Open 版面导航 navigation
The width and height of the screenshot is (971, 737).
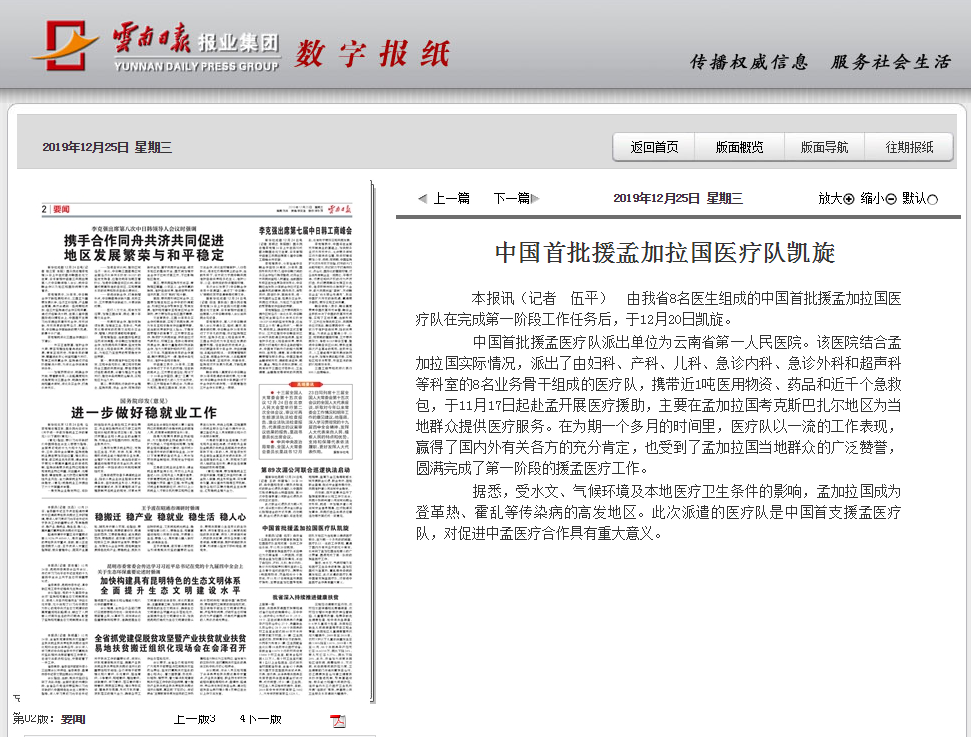(x=824, y=147)
